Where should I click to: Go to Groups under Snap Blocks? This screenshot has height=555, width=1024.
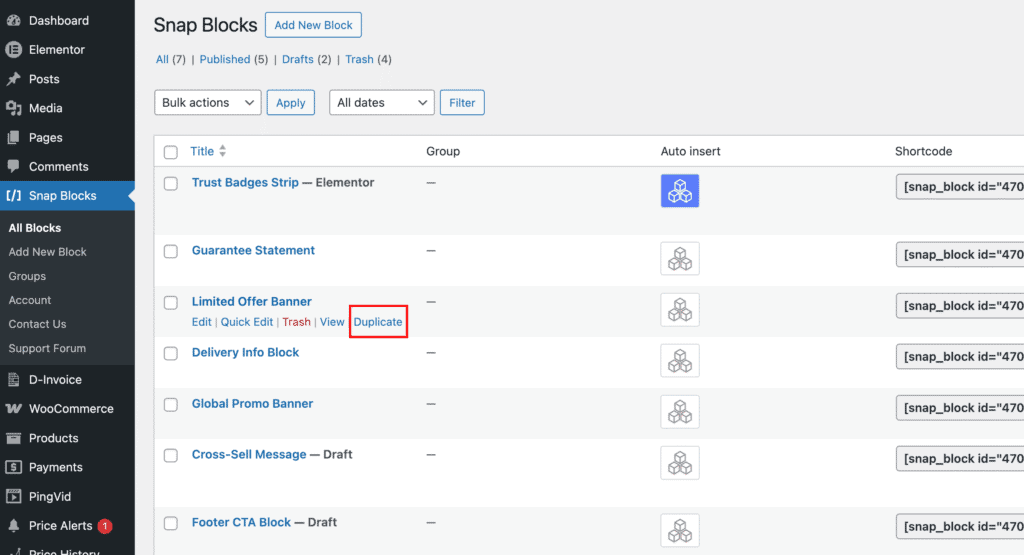tap(27, 276)
